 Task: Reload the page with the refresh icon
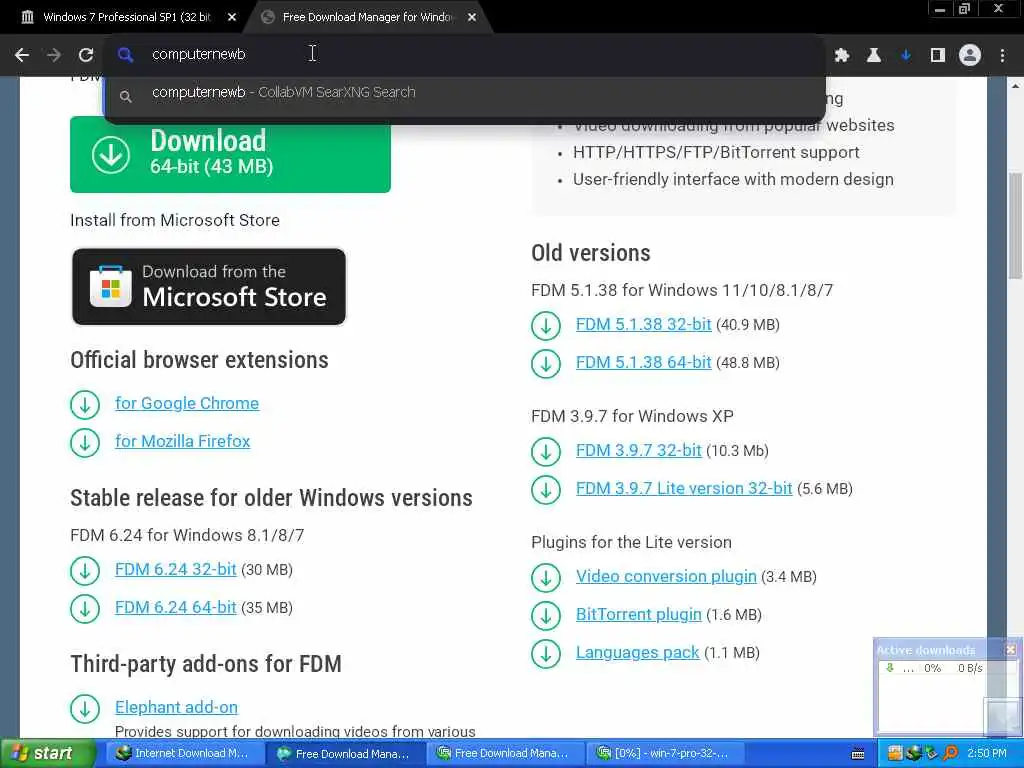[86, 55]
